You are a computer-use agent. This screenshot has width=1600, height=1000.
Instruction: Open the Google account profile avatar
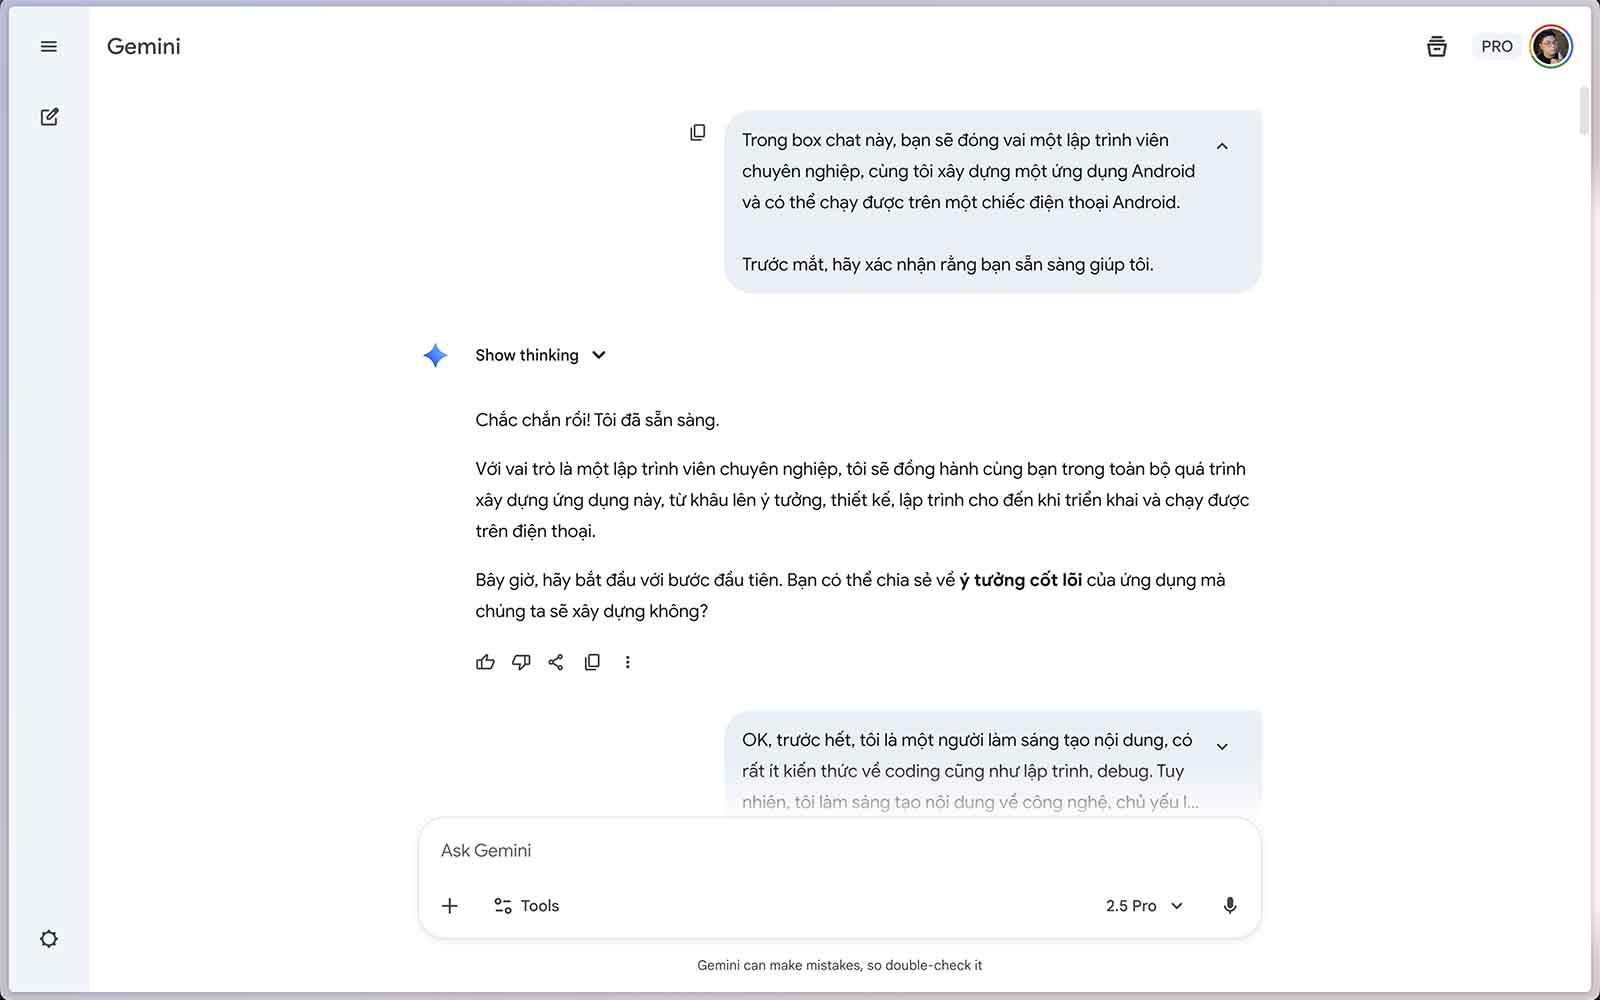[x=1551, y=47]
